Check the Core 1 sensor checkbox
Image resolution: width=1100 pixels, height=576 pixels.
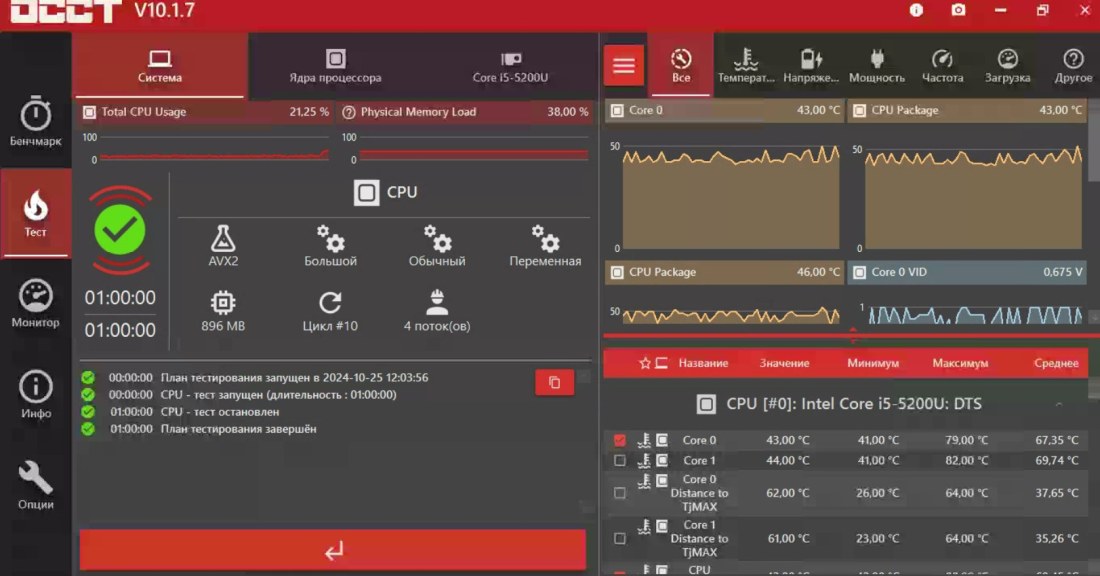[620, 461]
